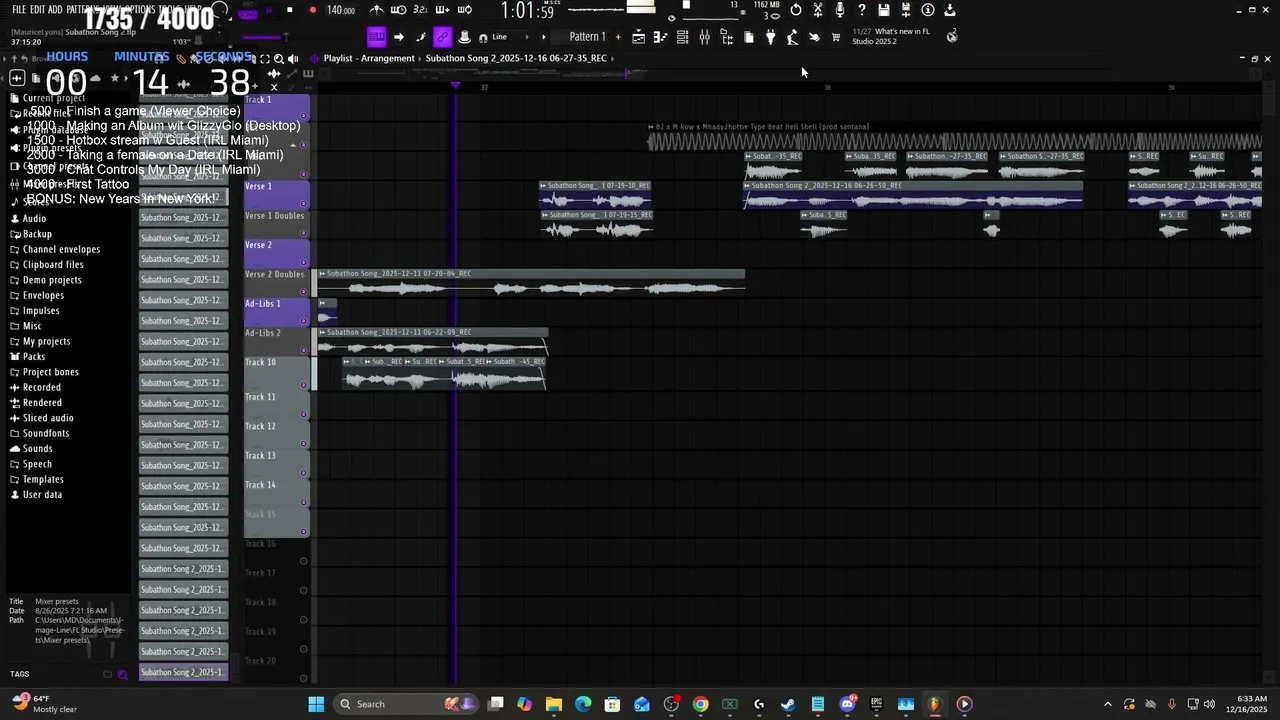Open the Pattern 1 selector
The image size is (1280, 720).
pos(587,37)
